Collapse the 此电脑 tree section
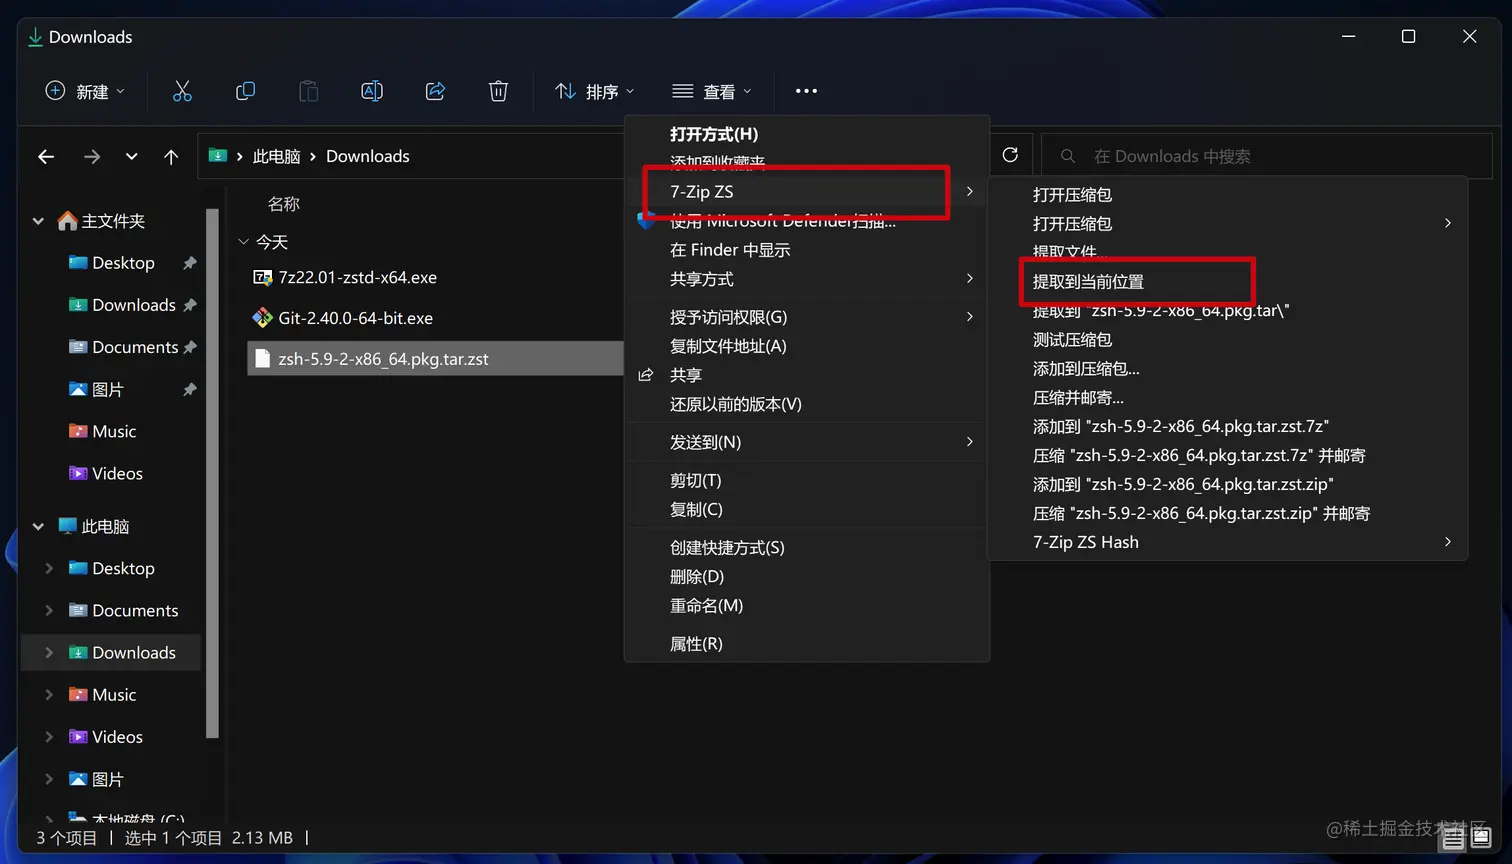 [x=38, y=526]
